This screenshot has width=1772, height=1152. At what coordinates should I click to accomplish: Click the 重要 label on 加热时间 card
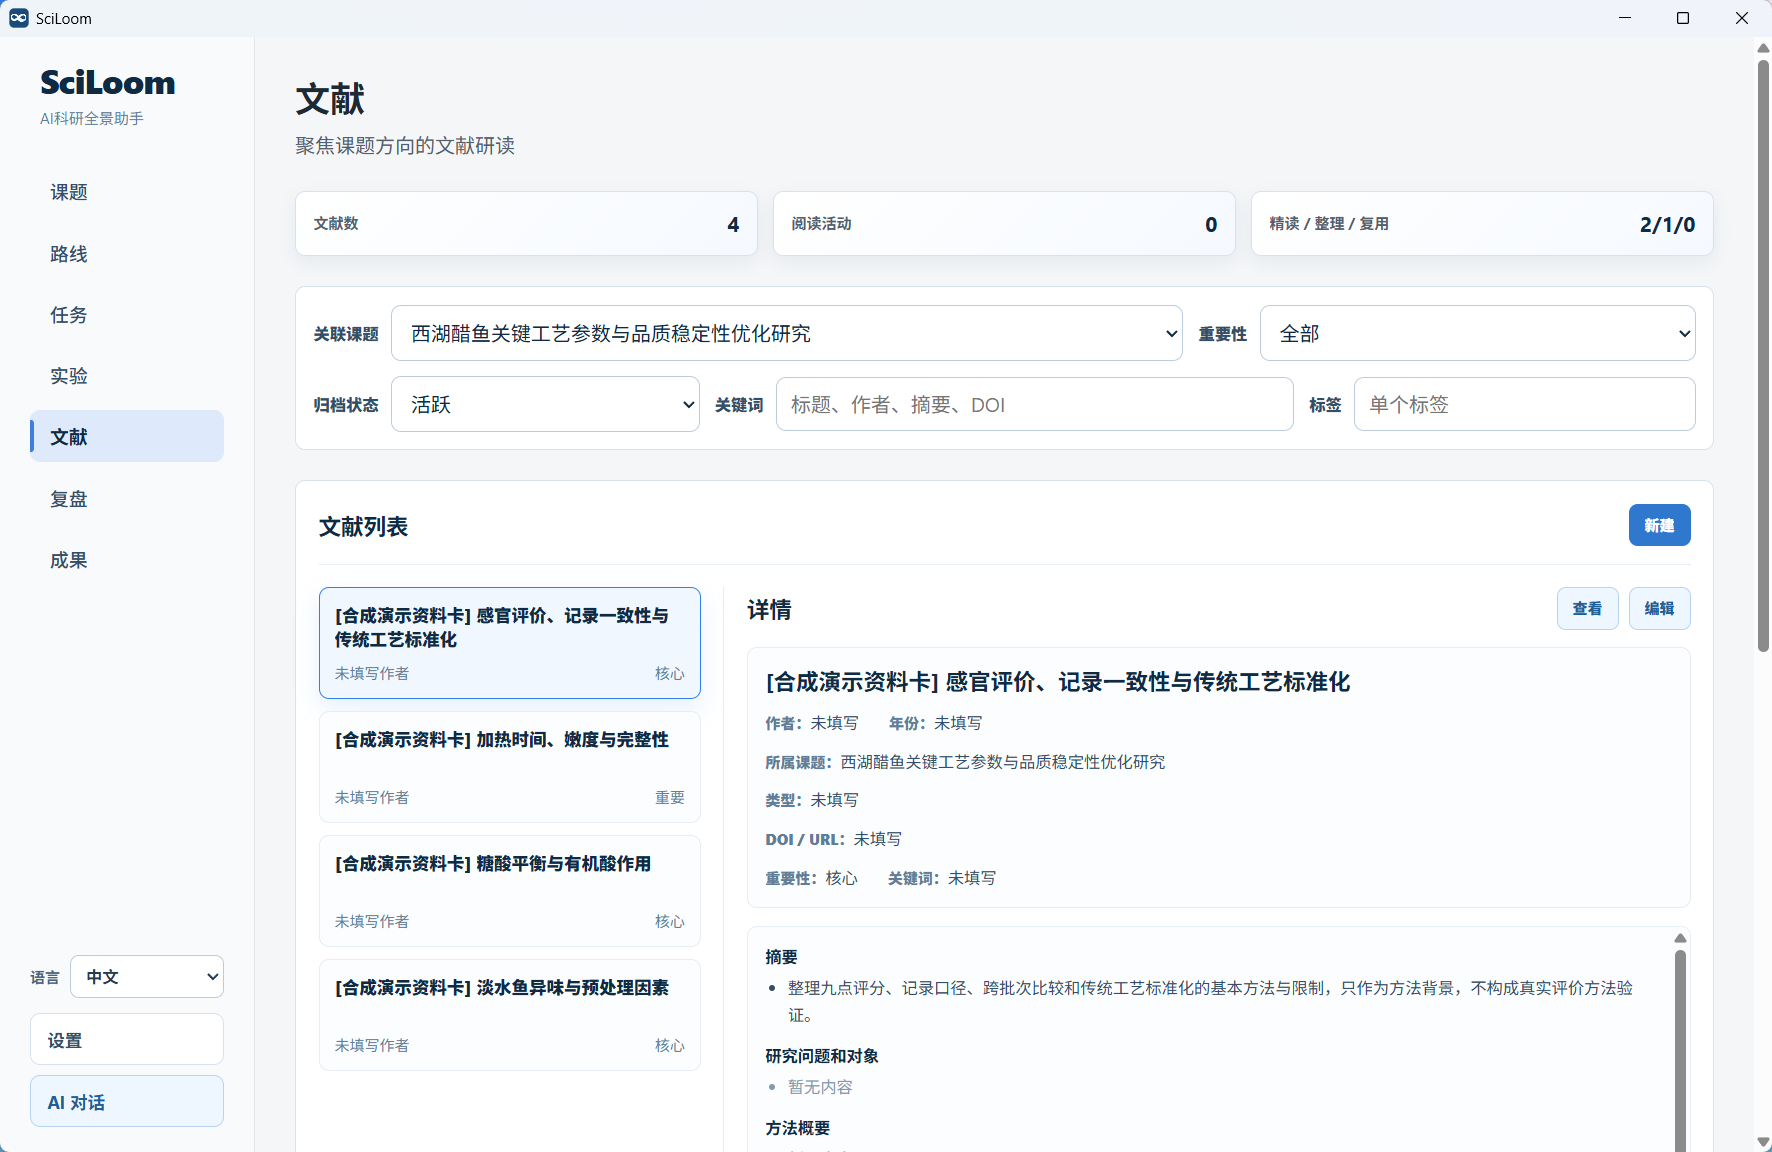670,797
